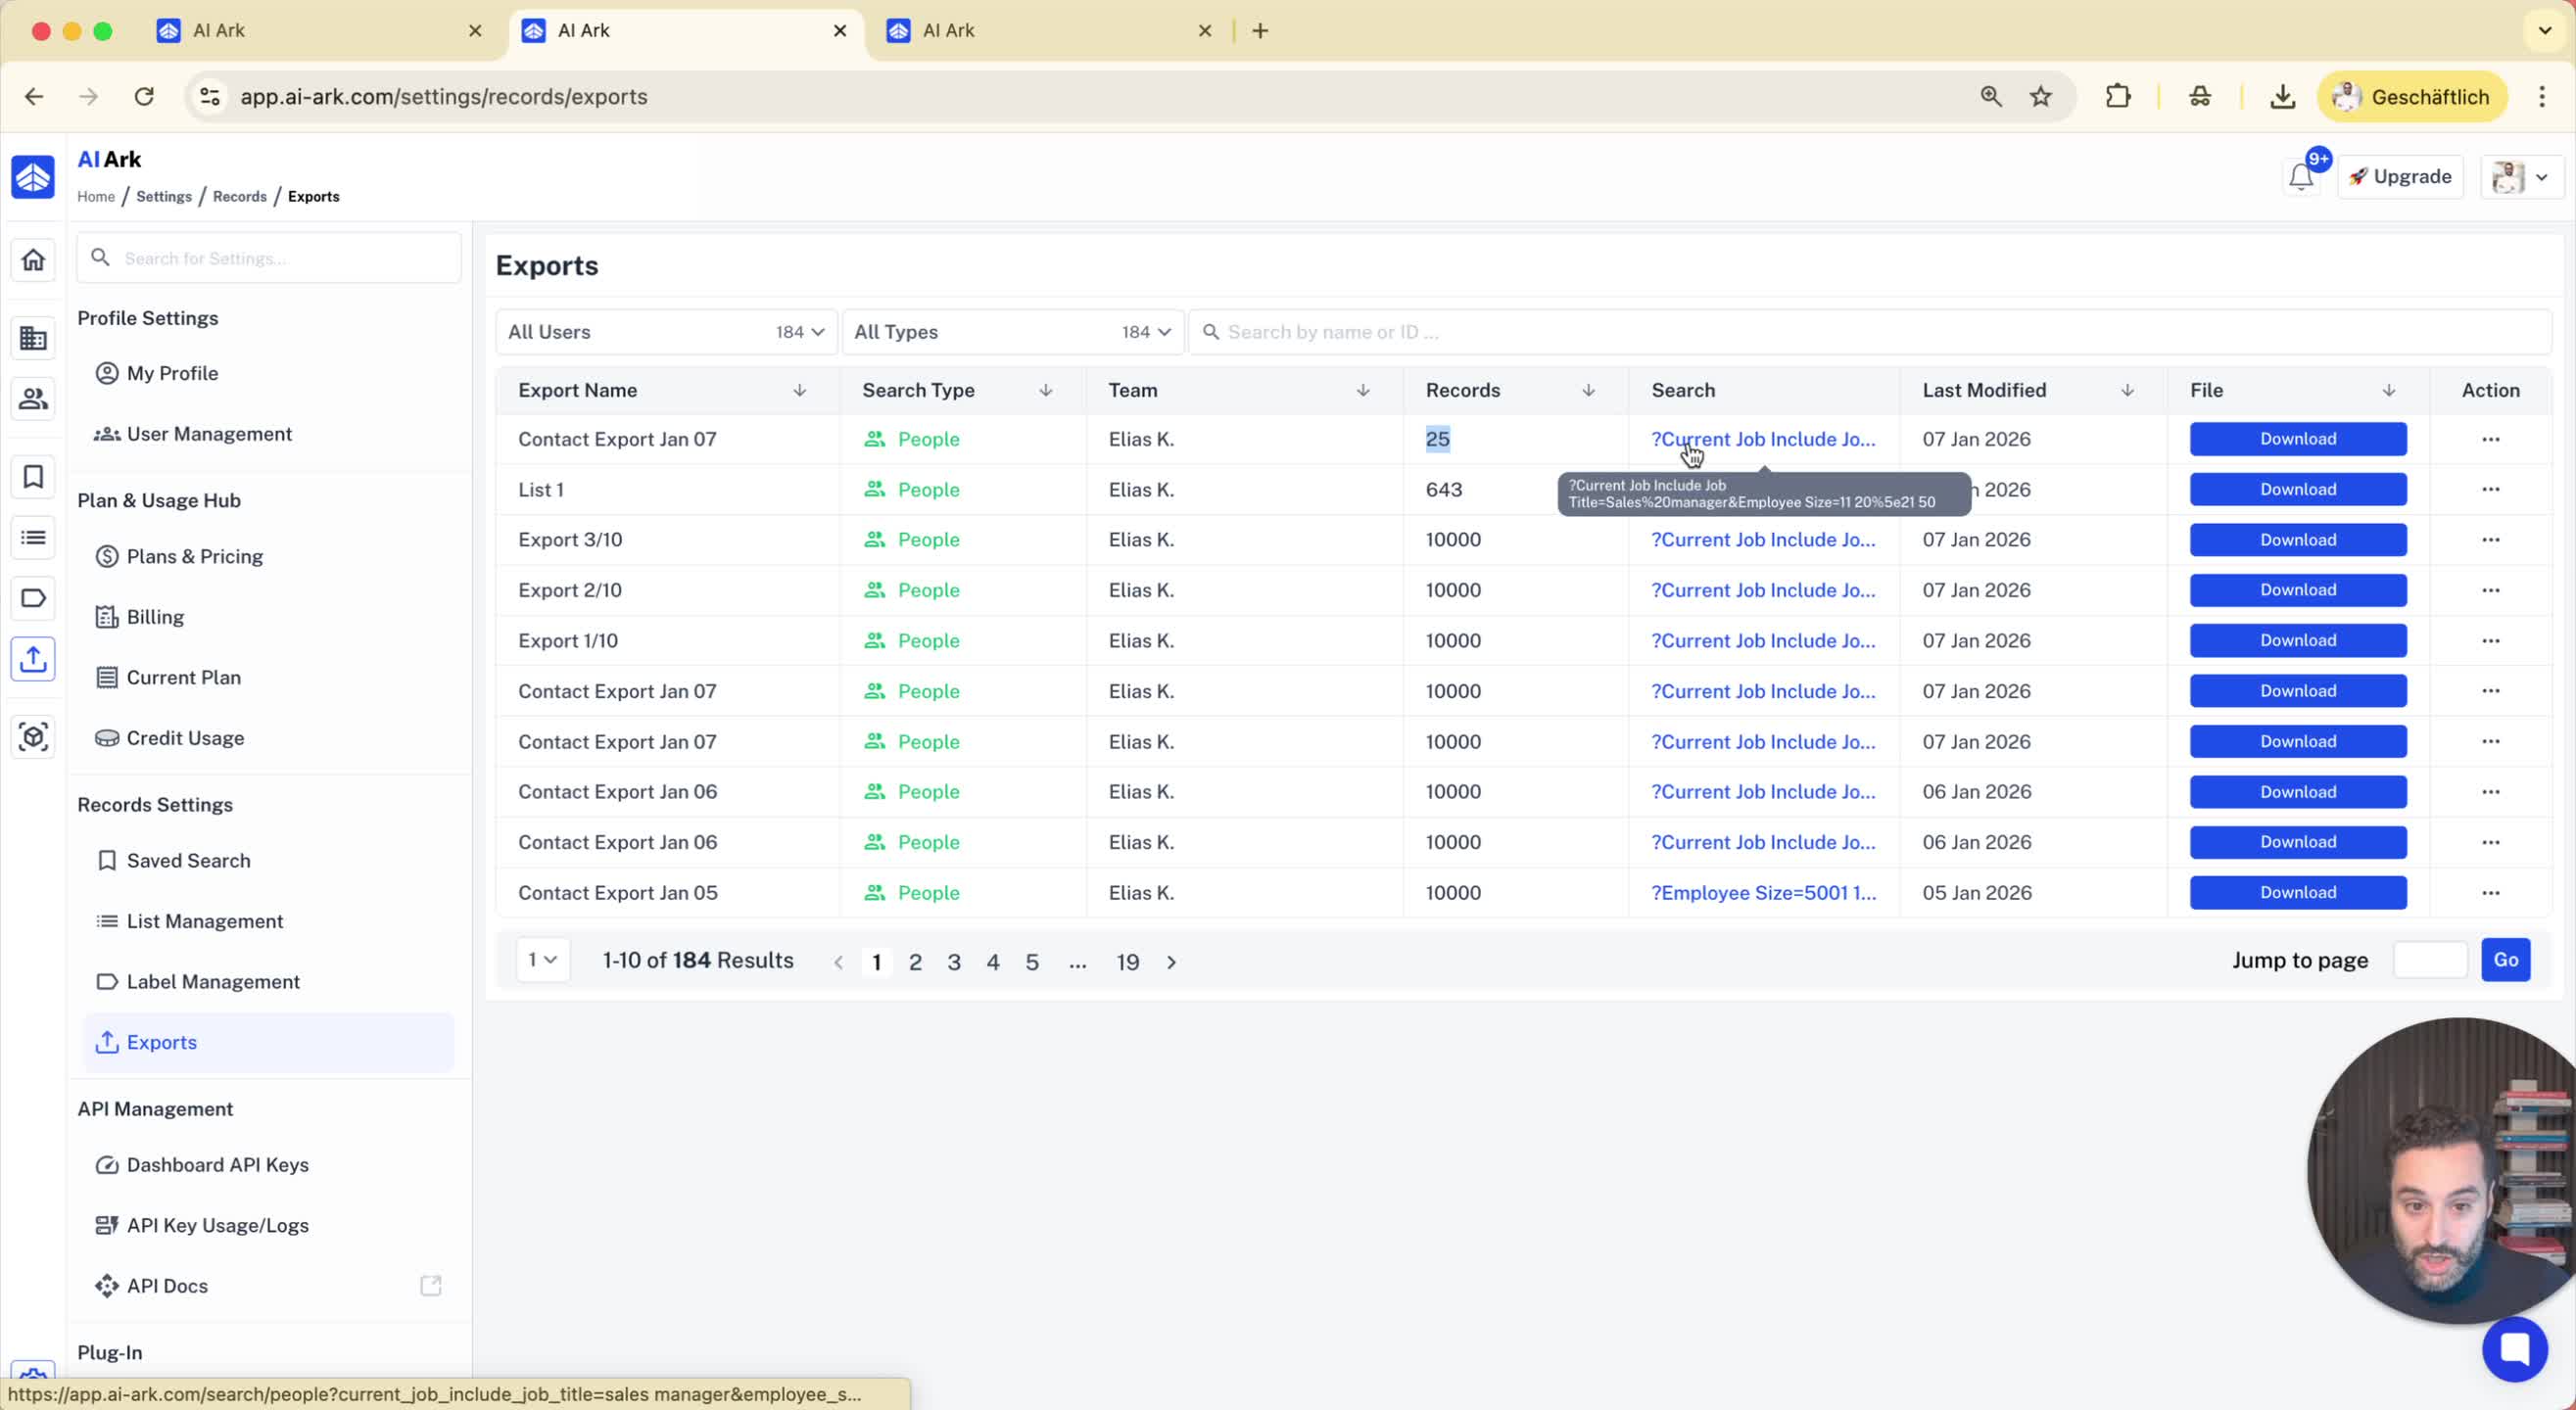This screenshot has width=2576, height=1410.
Task: Open Credit Usage in settings sidebar
Action: point(185,738)
